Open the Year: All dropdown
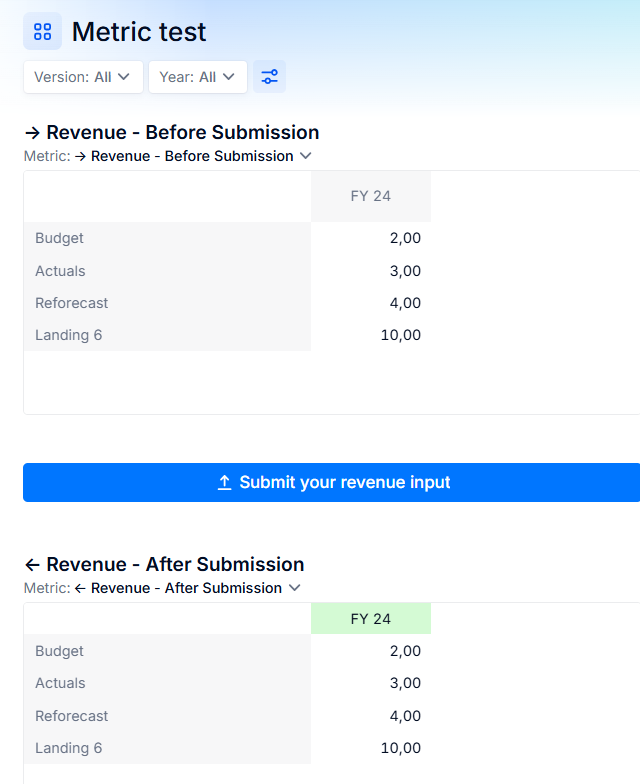 [198, 77]
